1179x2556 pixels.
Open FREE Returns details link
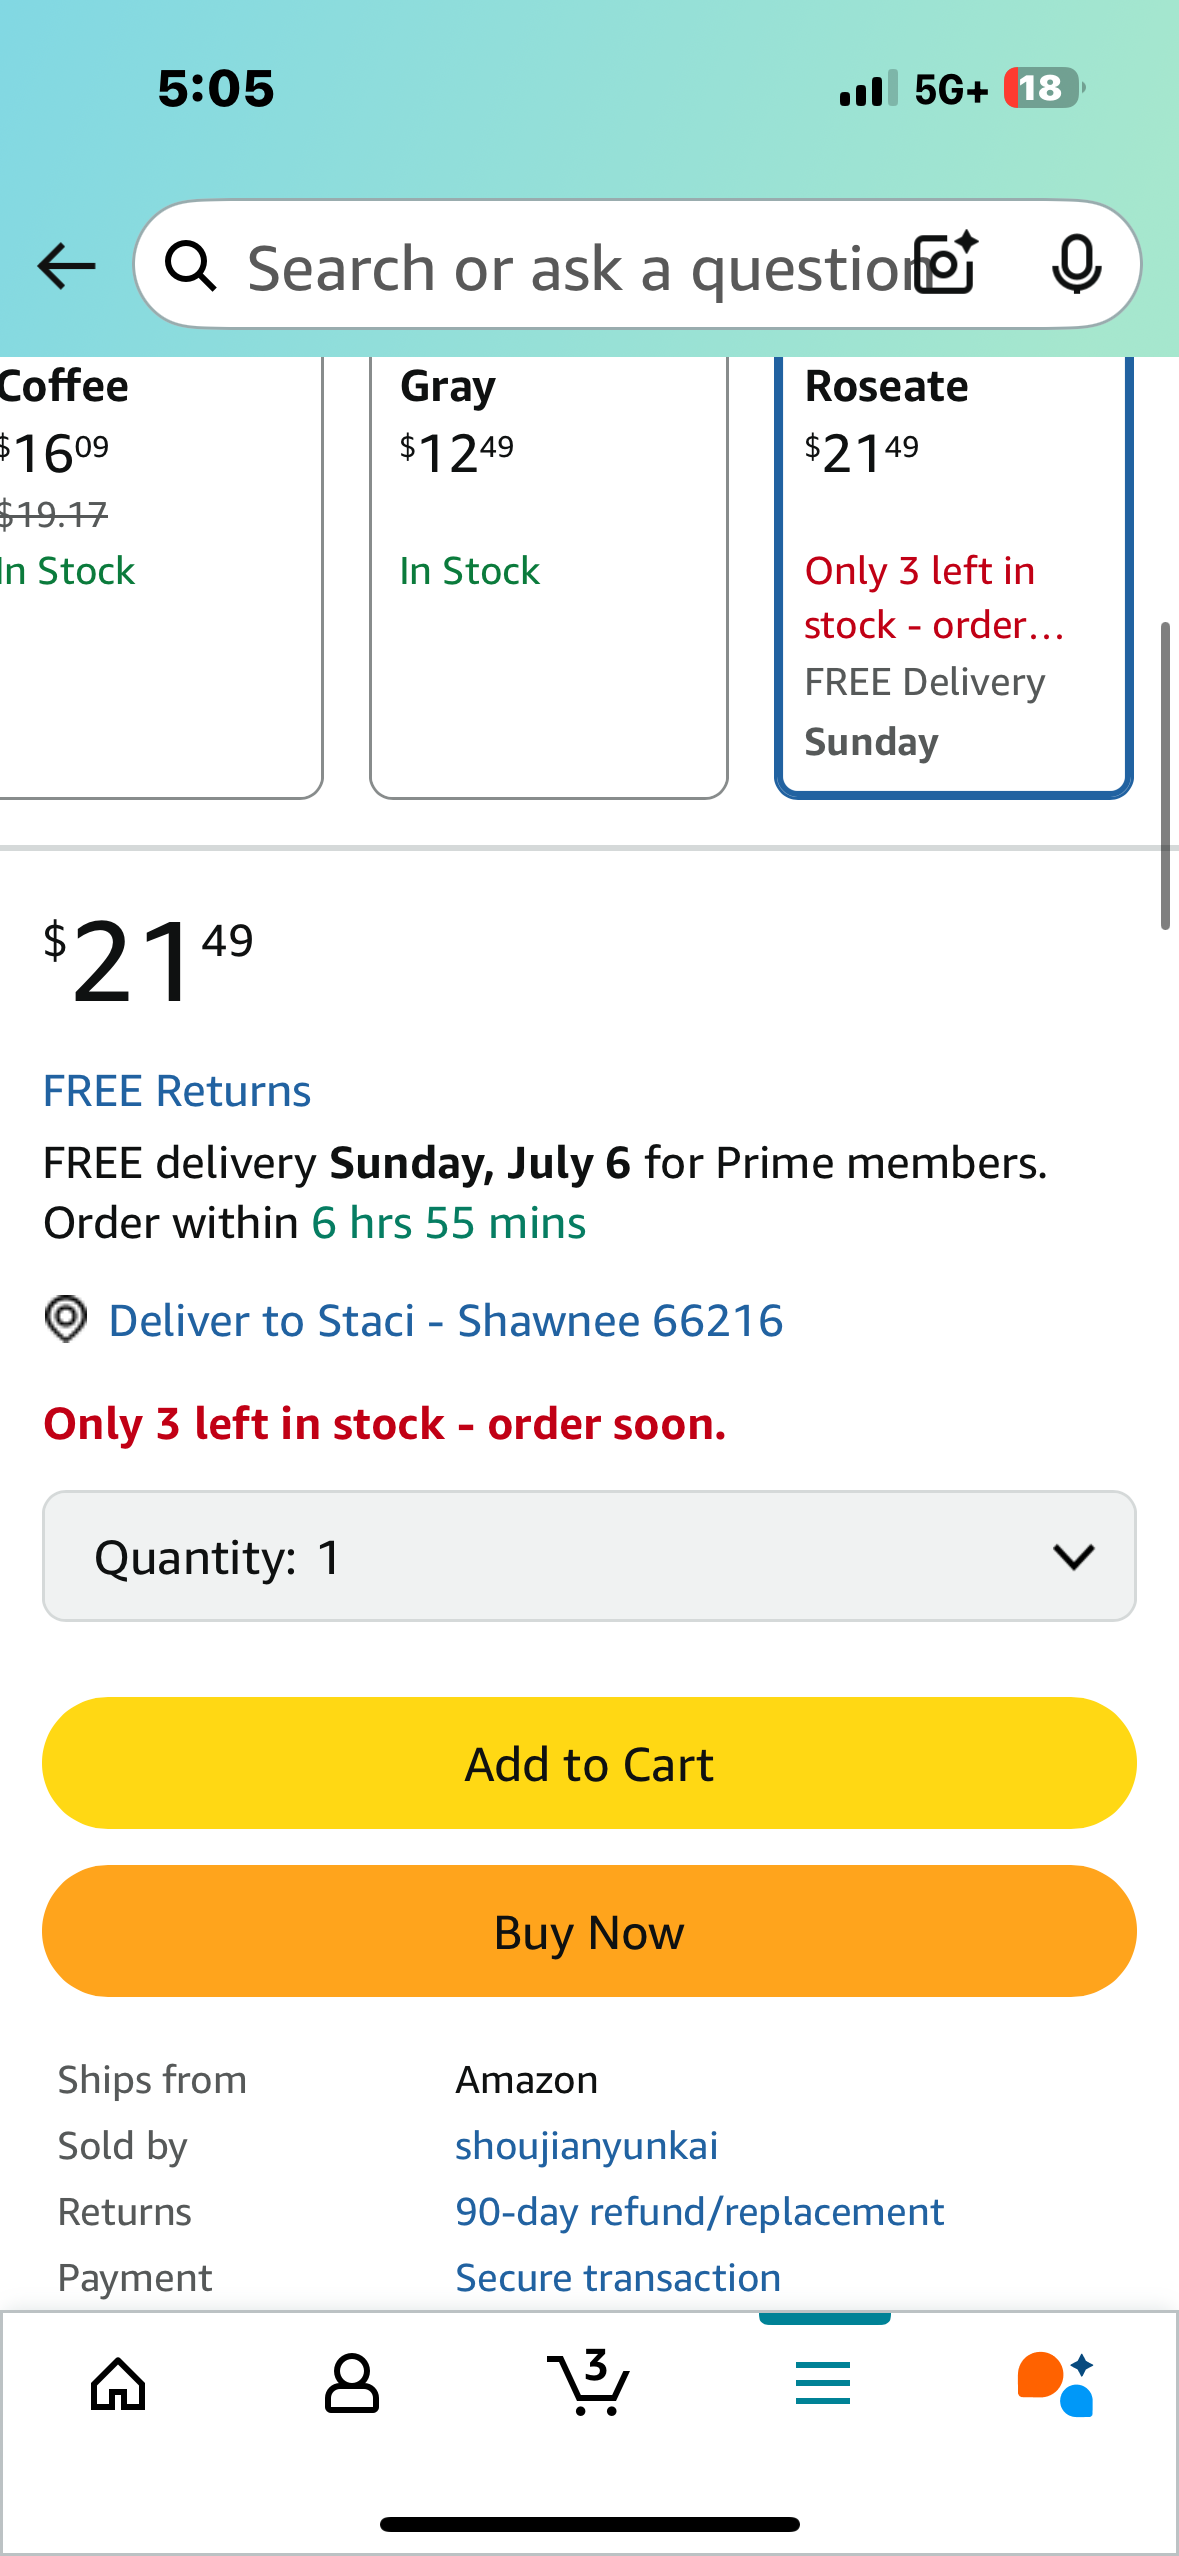(177, 1091)
